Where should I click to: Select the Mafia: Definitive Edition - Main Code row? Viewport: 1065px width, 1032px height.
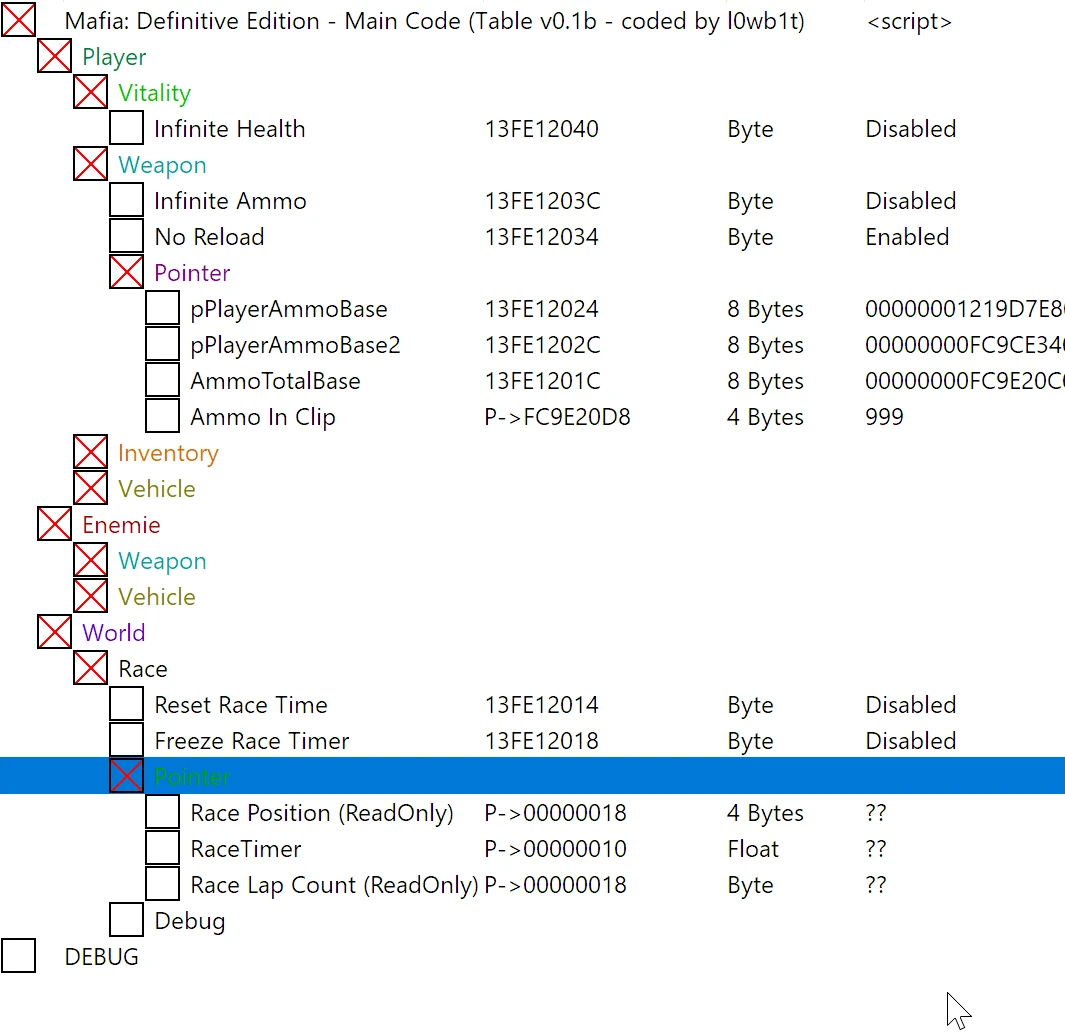pyautogui.click(x=435, y=21)
